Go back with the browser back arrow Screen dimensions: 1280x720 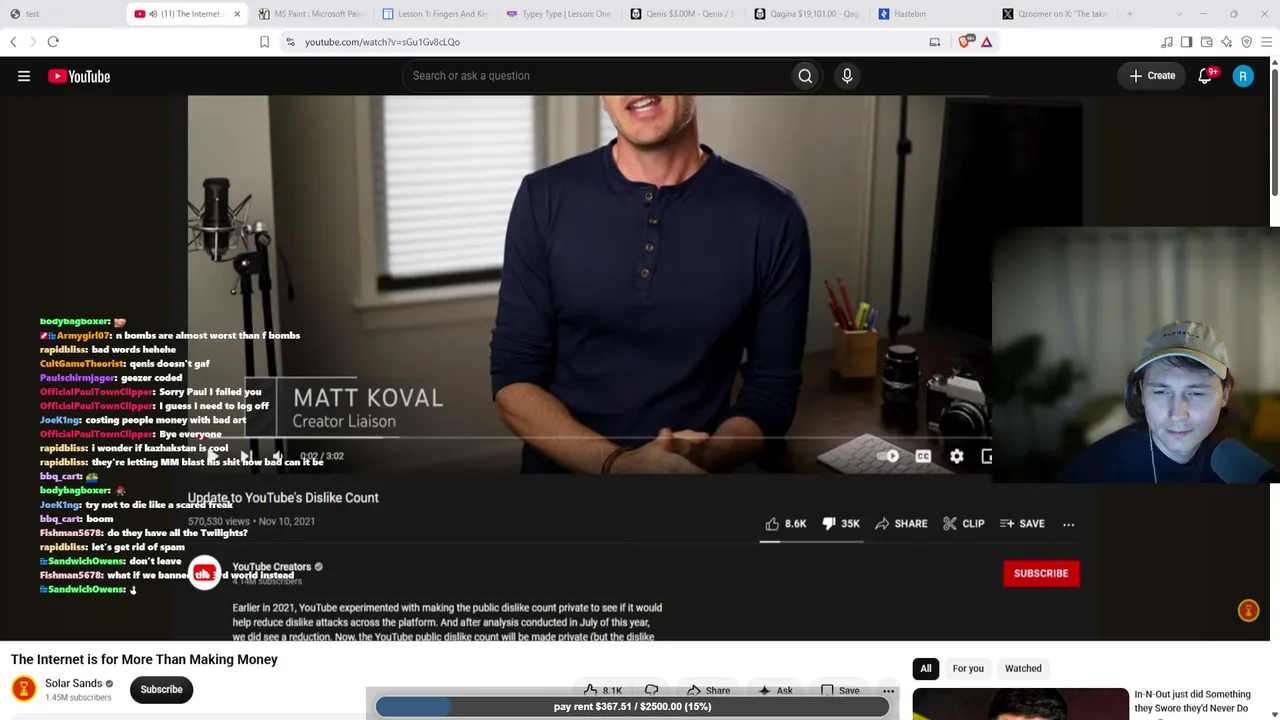(x=13, y=42)
